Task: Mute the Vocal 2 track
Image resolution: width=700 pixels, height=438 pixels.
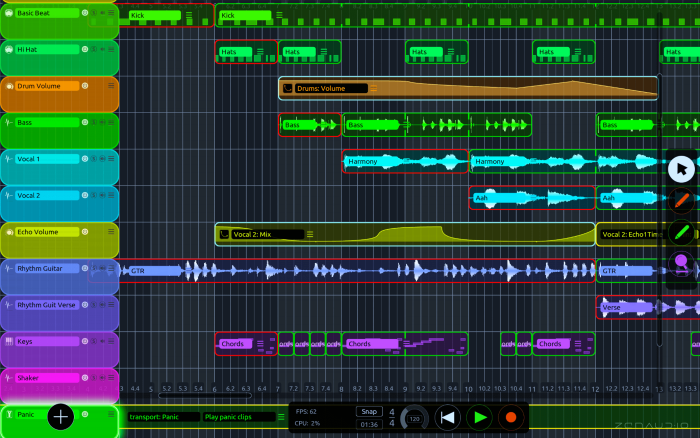Action: (103, 196)
